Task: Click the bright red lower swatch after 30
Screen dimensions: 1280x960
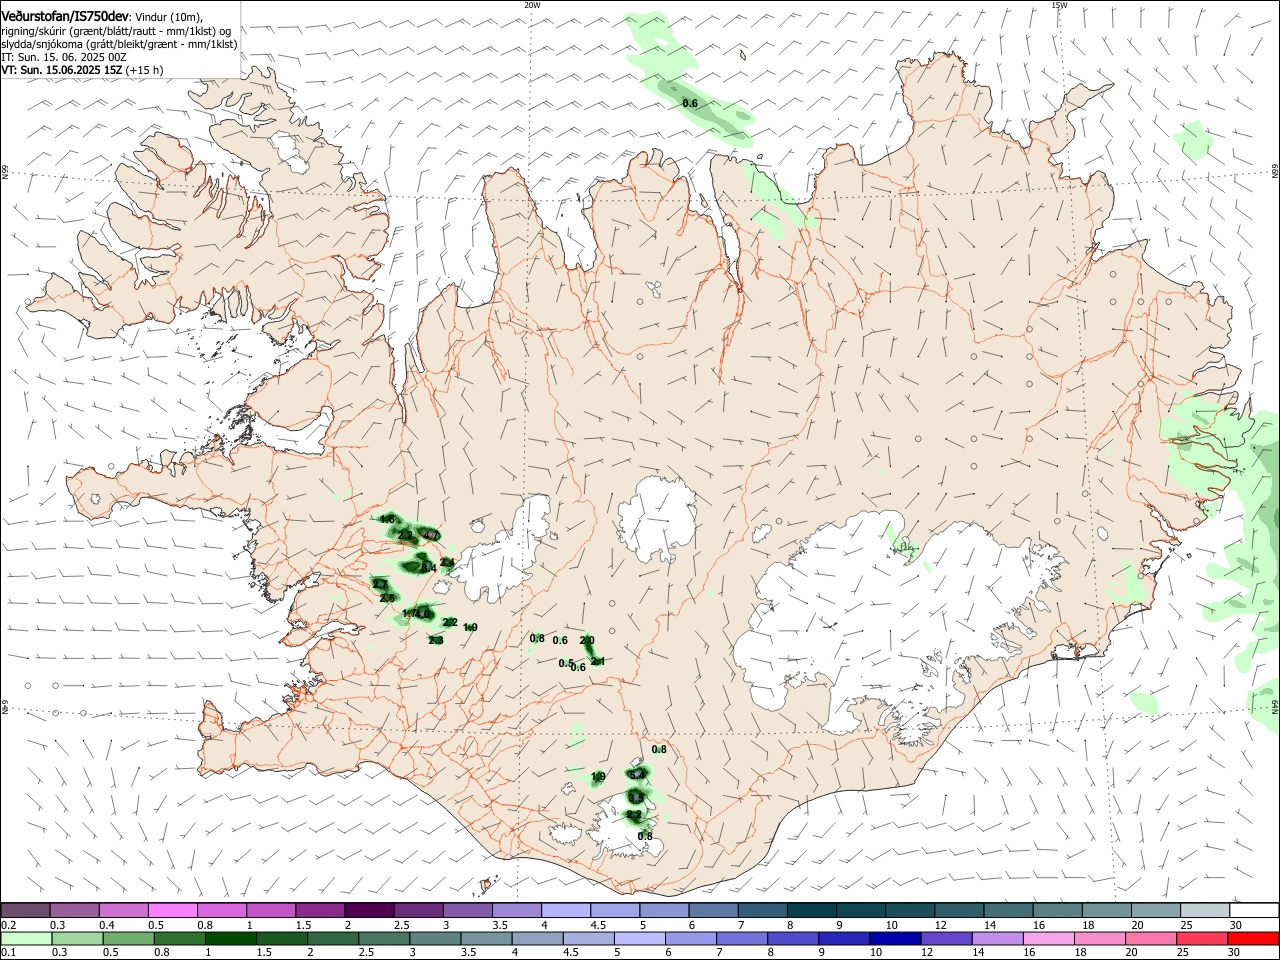Action: pyautogui.click(x=1252, y=938)
